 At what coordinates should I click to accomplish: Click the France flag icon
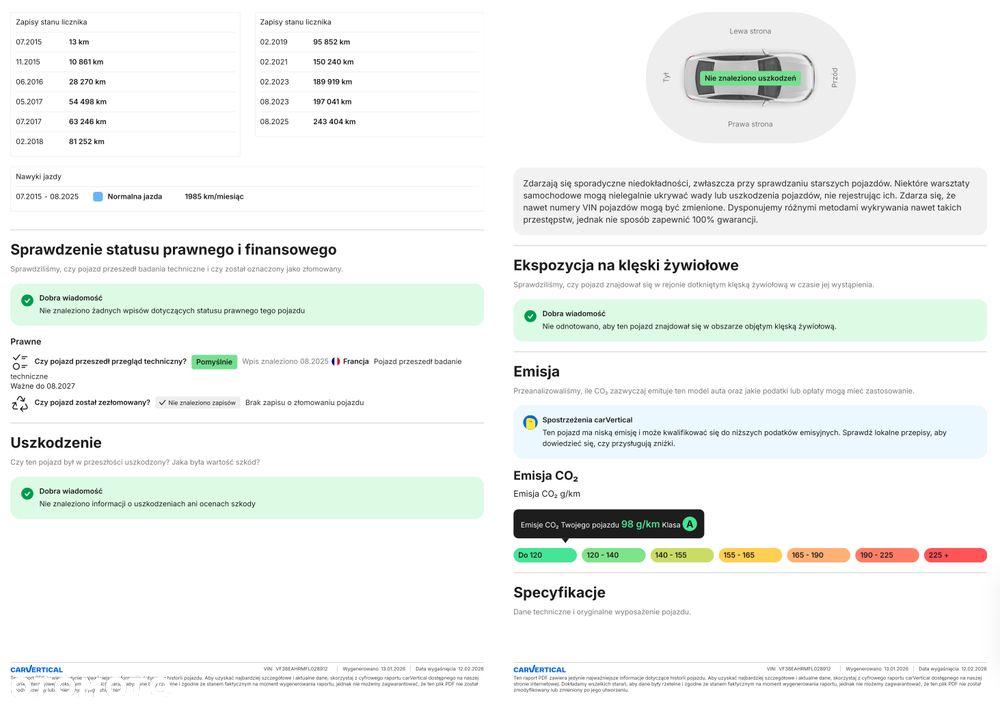(336, 361)
